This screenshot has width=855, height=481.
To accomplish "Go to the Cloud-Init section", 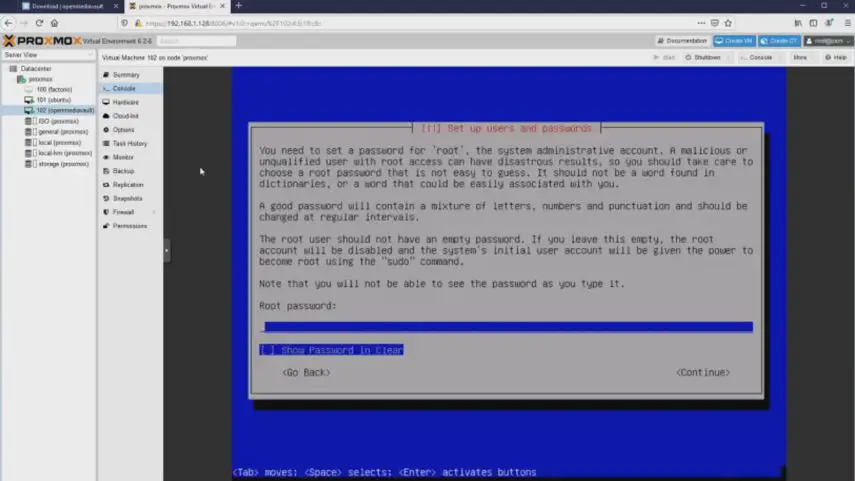I will pos(125,116).
